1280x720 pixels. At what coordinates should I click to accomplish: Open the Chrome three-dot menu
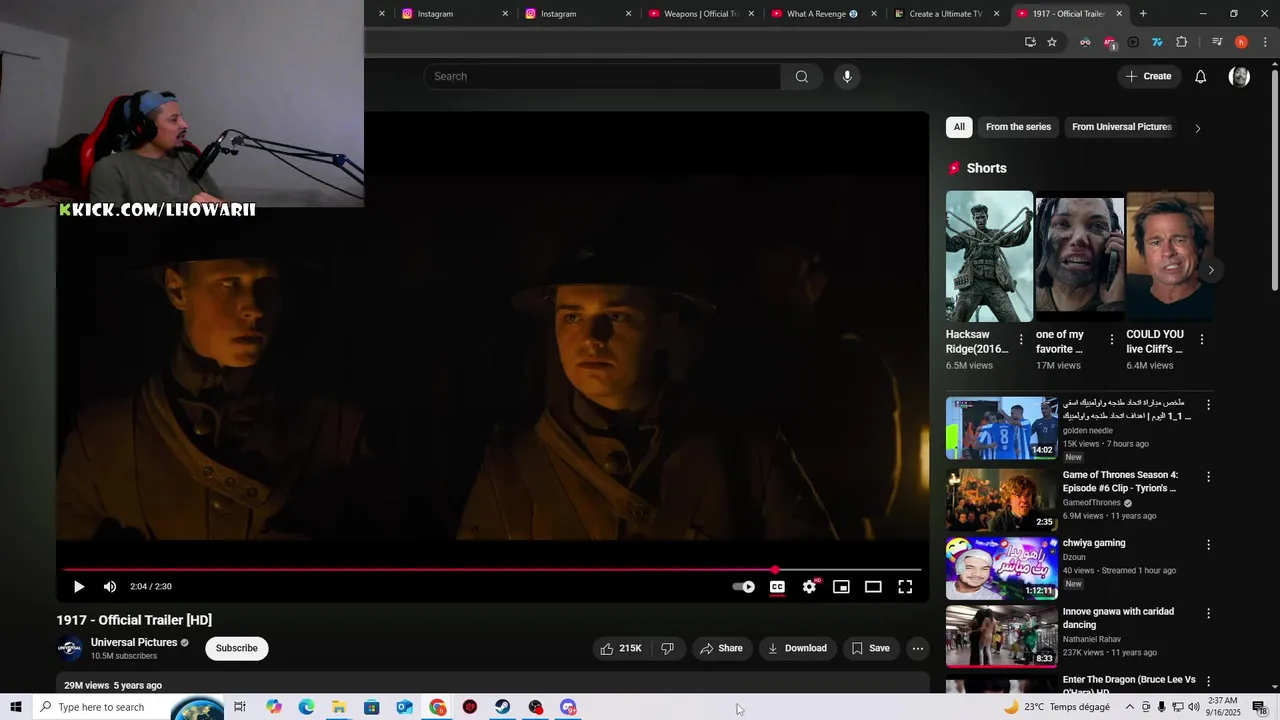point(1265,42)
